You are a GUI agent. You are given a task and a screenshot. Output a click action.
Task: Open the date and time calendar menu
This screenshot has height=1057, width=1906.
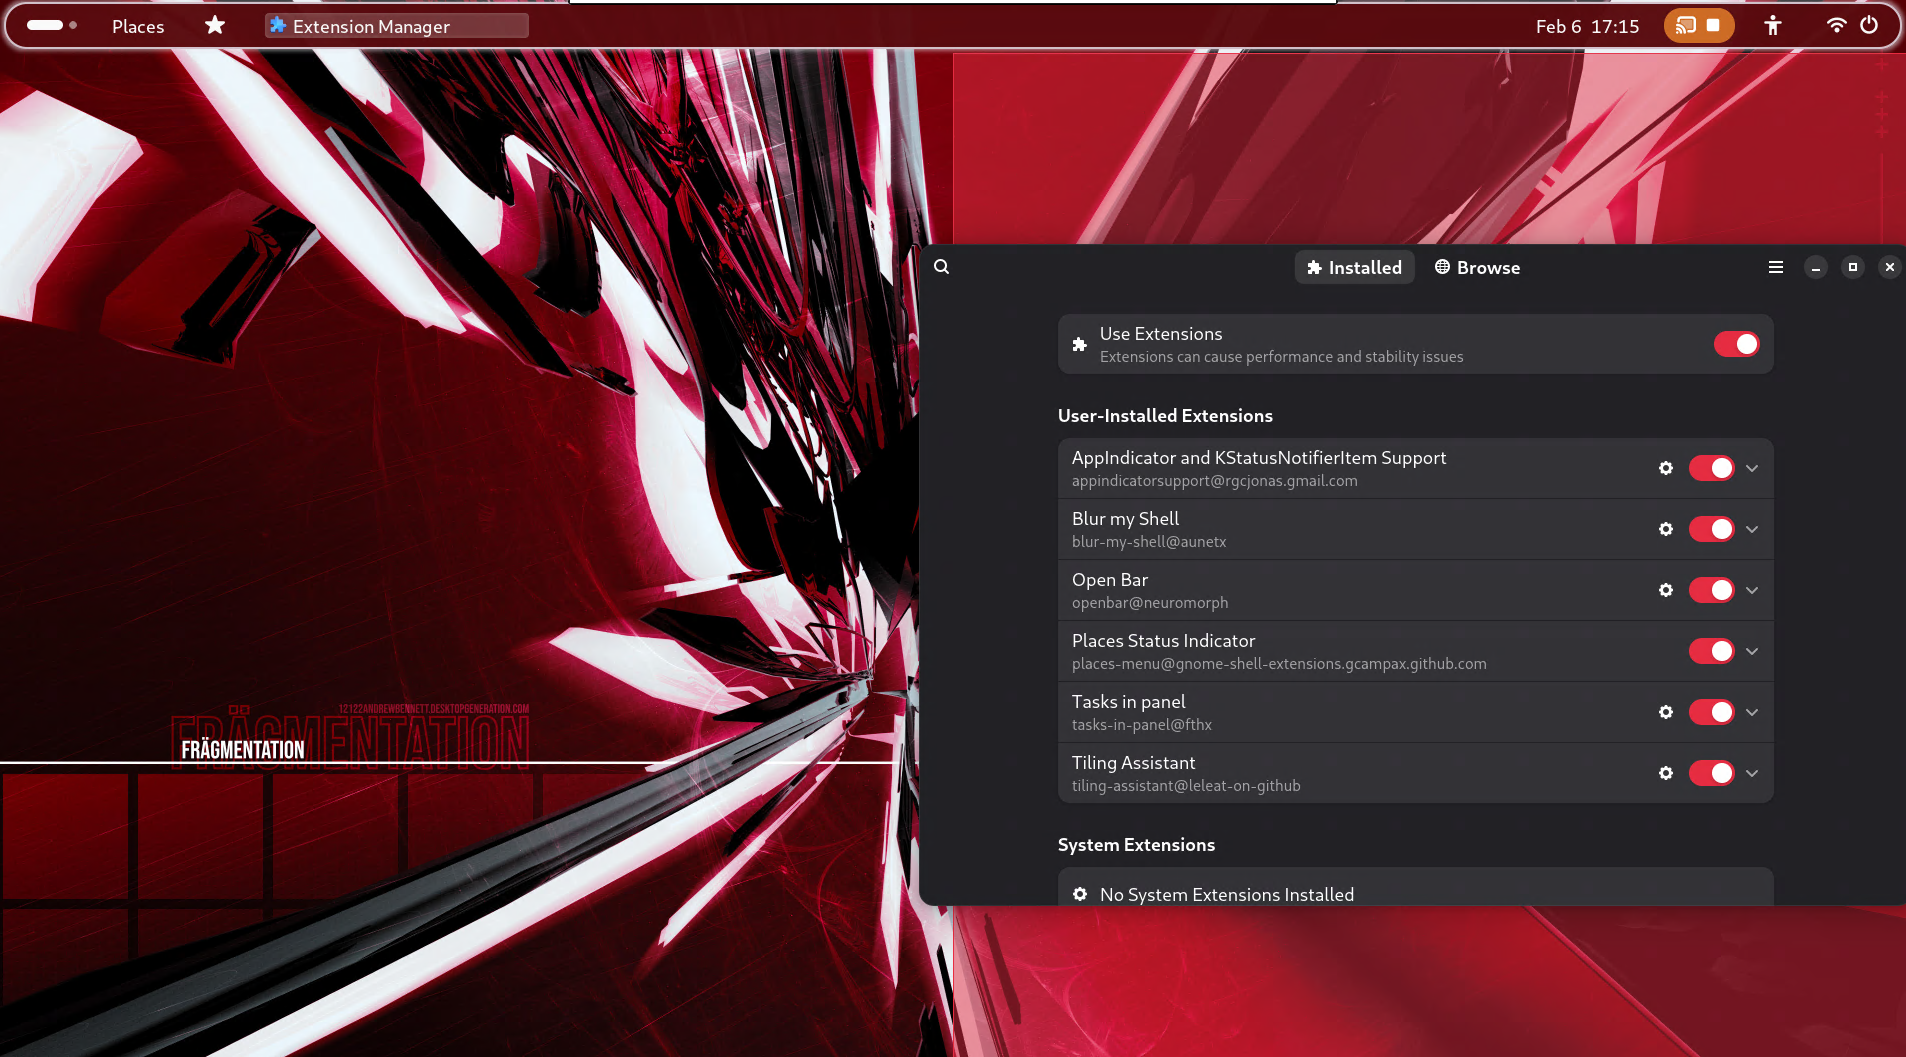(1587, 26)
